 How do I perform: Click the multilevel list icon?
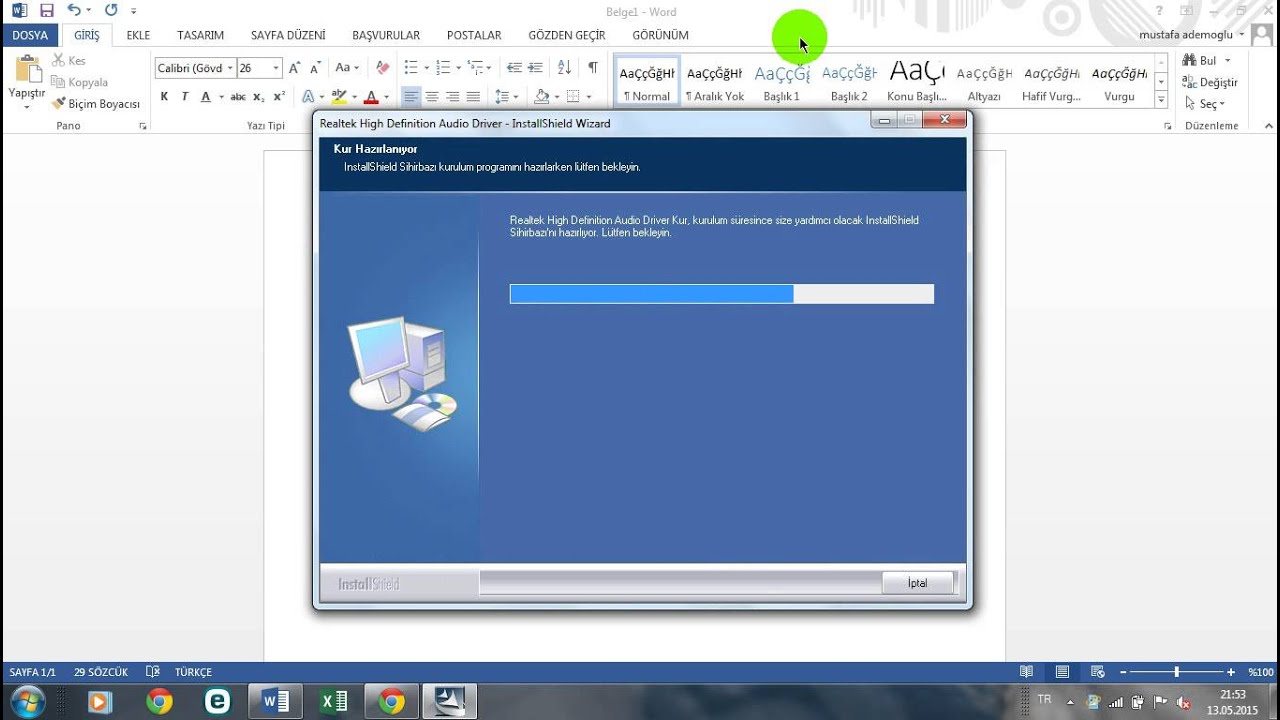pyautogui.click(x=476, y=68)
